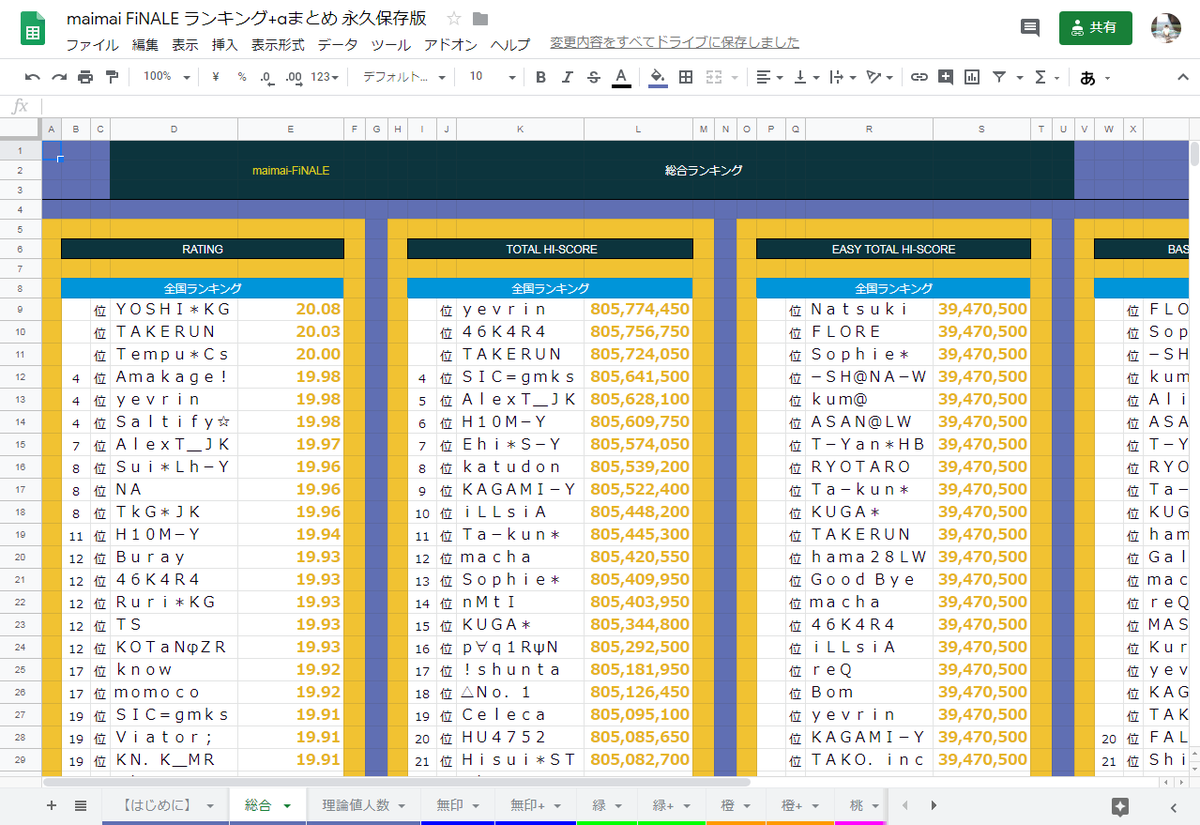Open the borders tool

[x=686, y=77]
